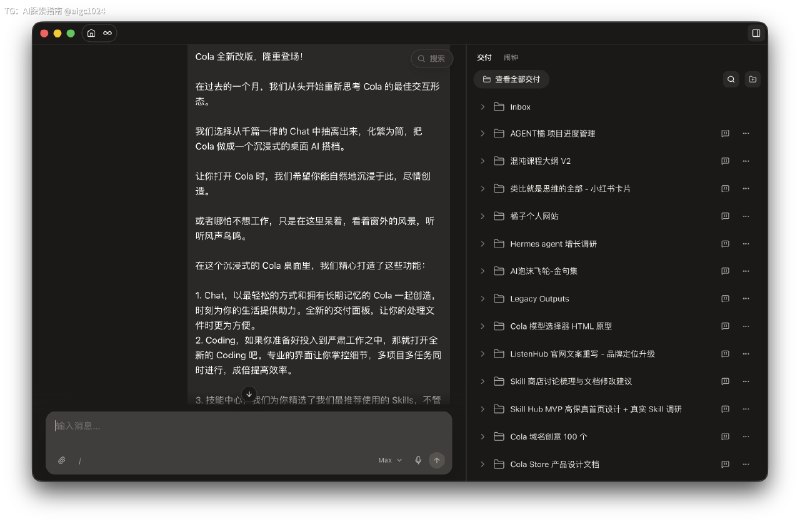Open chat icon for Hermes agent 增长调研
This screenshot has width=800, height=524.
coord(725,244)
